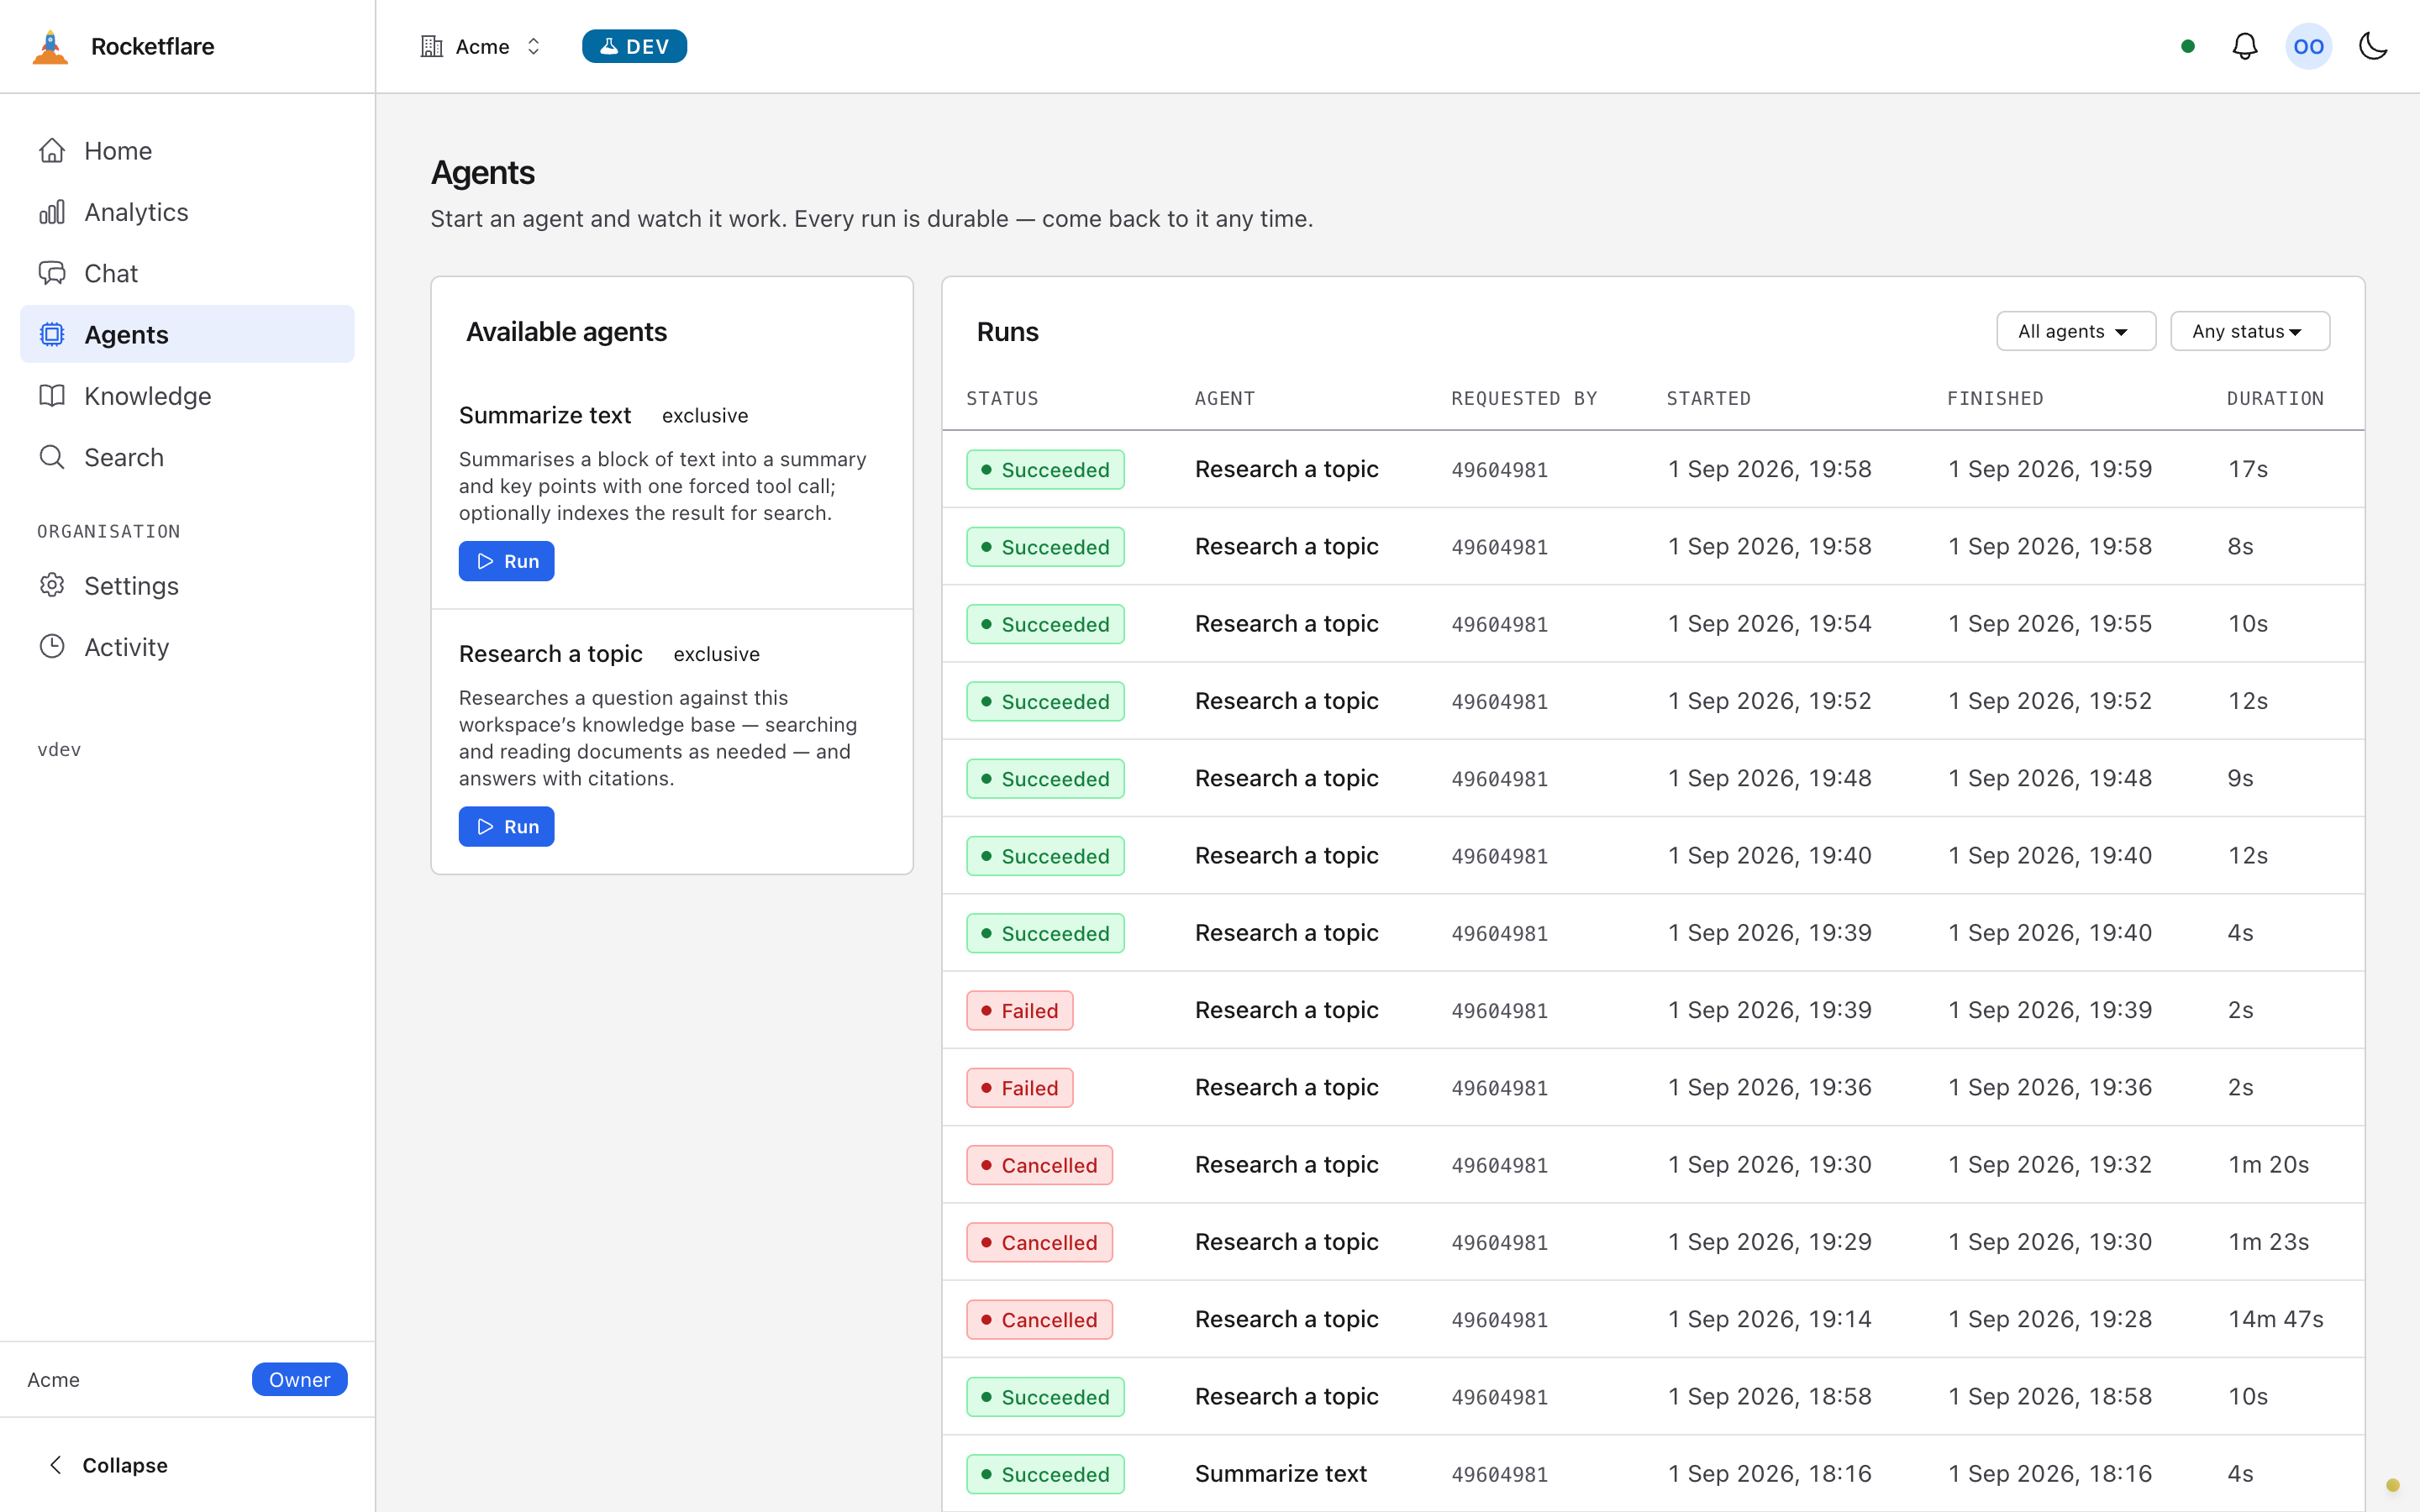Screen dimensions: 2420x1512
Task: Click DURATION column header
Action: pos(2275,398)
